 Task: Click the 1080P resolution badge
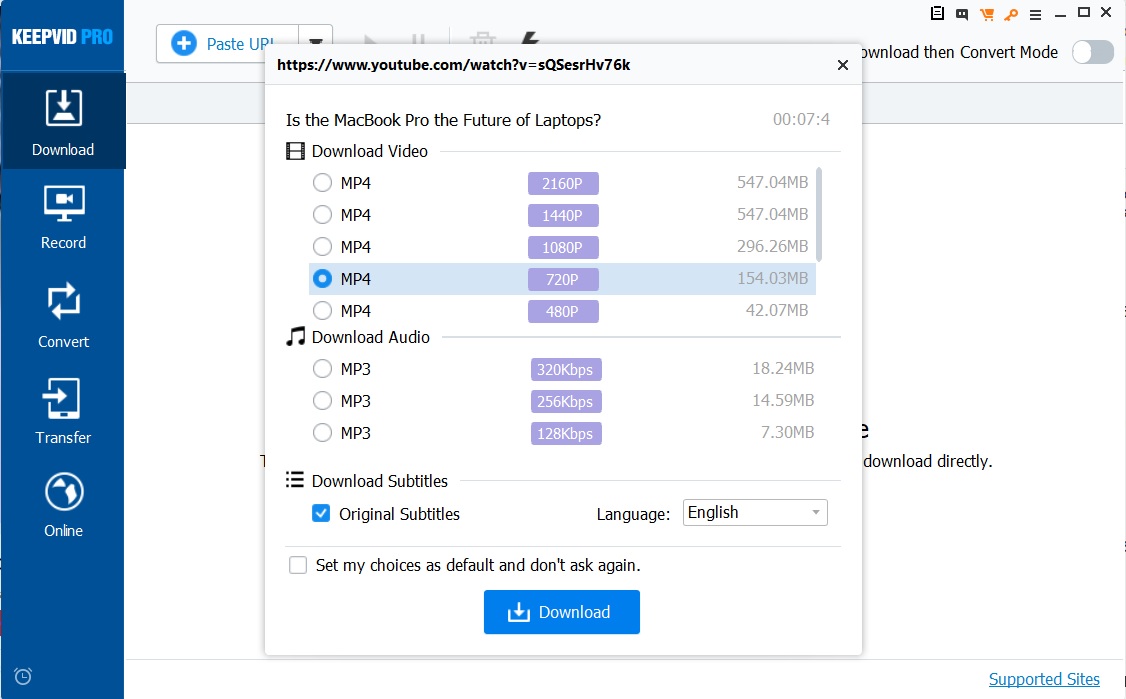[x=563, y=248]
